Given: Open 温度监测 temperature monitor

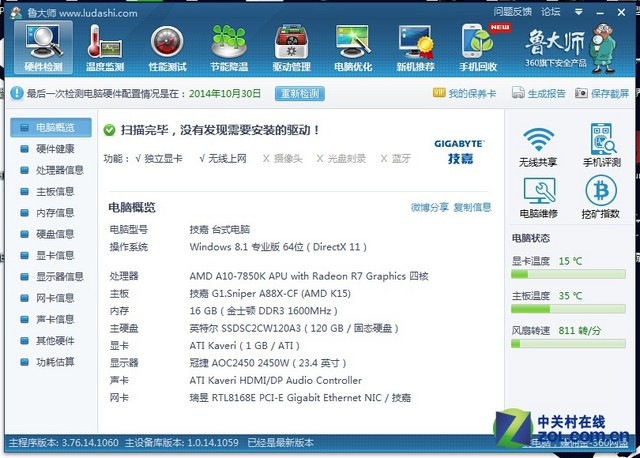Looking at the screenshot, I should point(105,48).
